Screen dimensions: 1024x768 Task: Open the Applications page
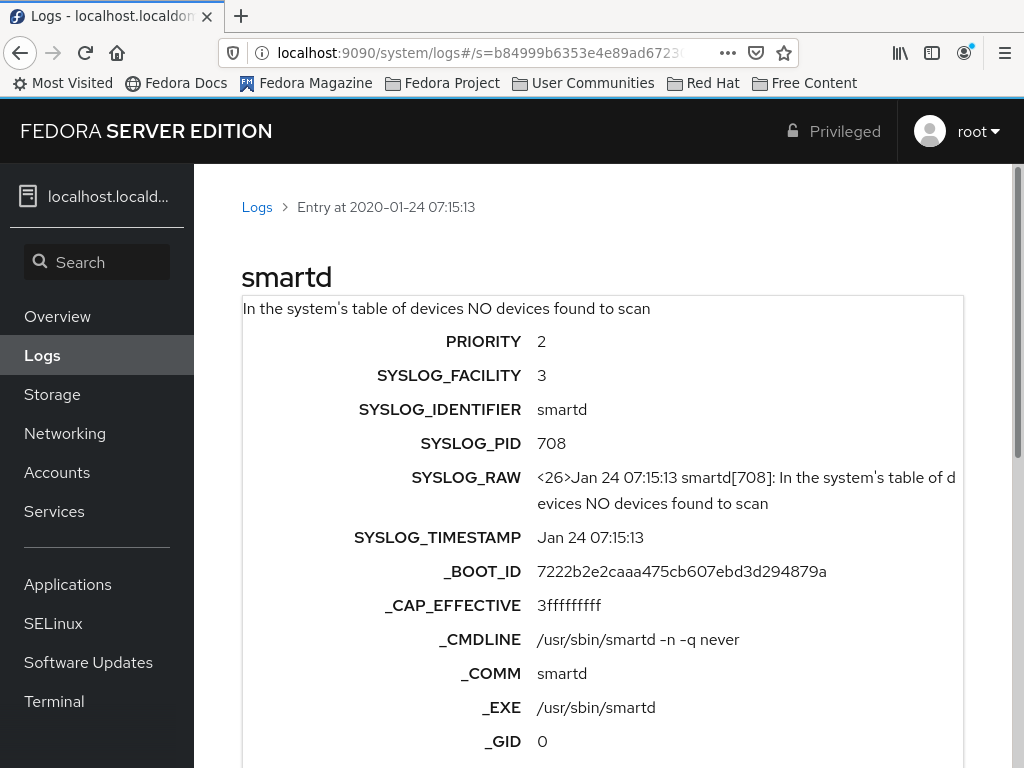click(97, 584)
